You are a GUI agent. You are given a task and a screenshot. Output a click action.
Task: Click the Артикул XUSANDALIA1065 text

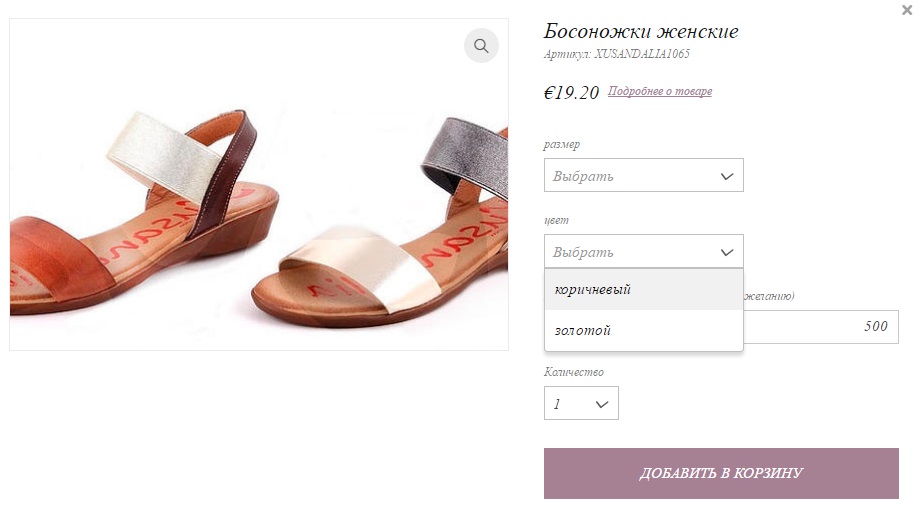click(x=616, y=54)
